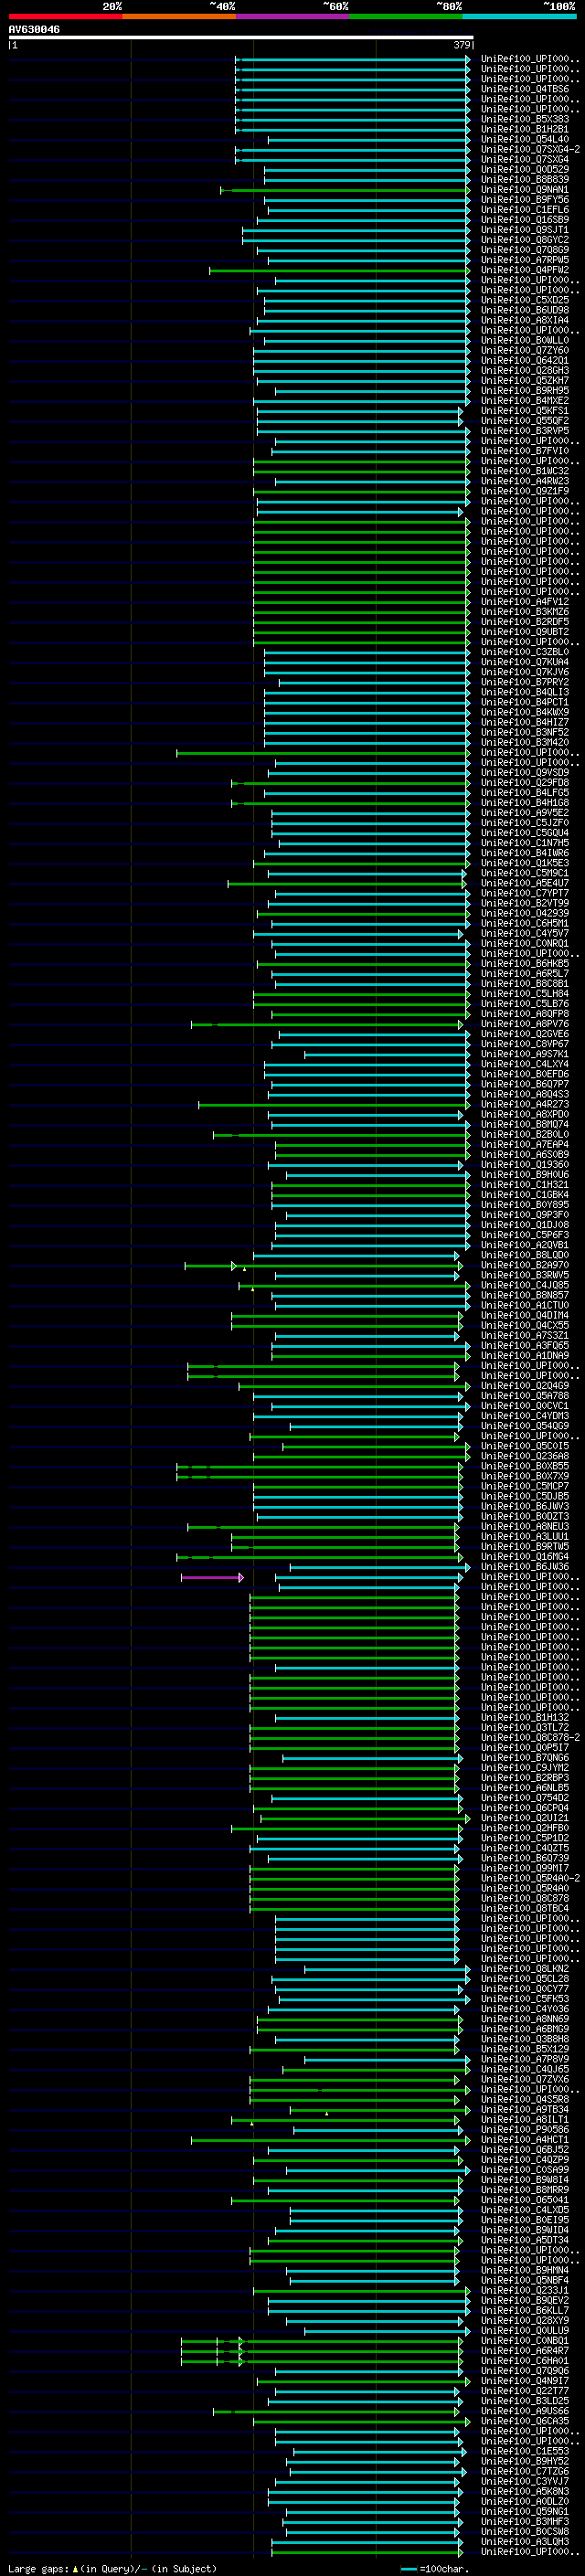
Task: Click the green ~80% identity legend segment
Action: 406,16
